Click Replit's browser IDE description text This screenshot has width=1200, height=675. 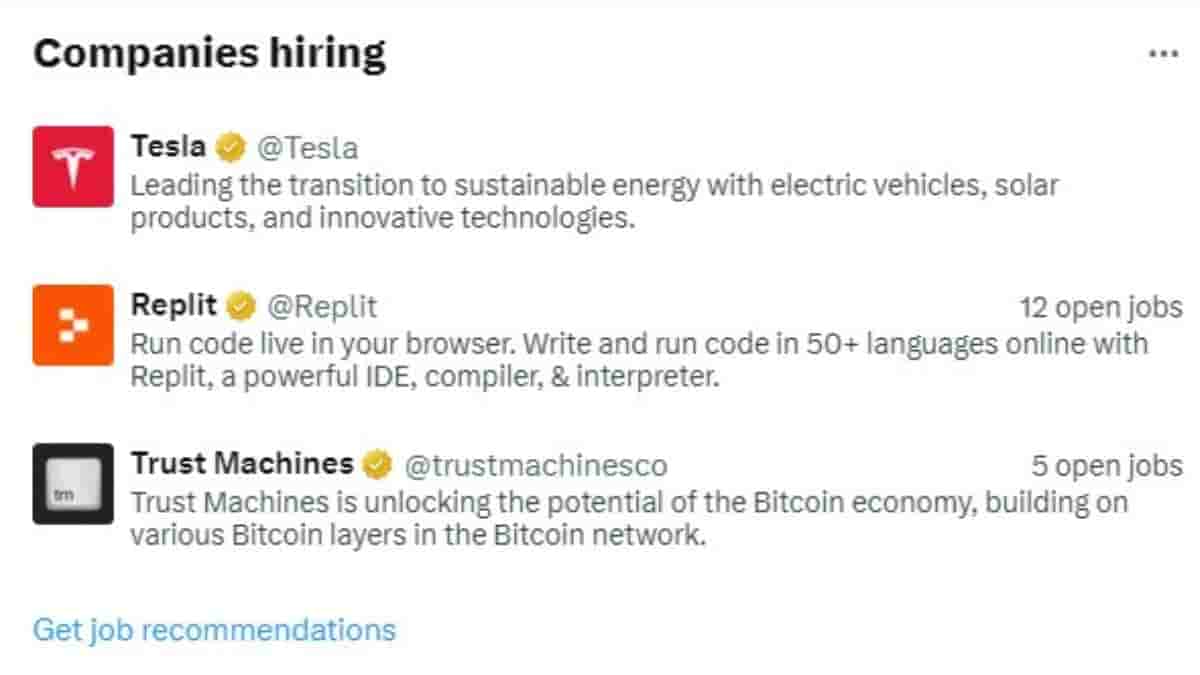[639, 360]
